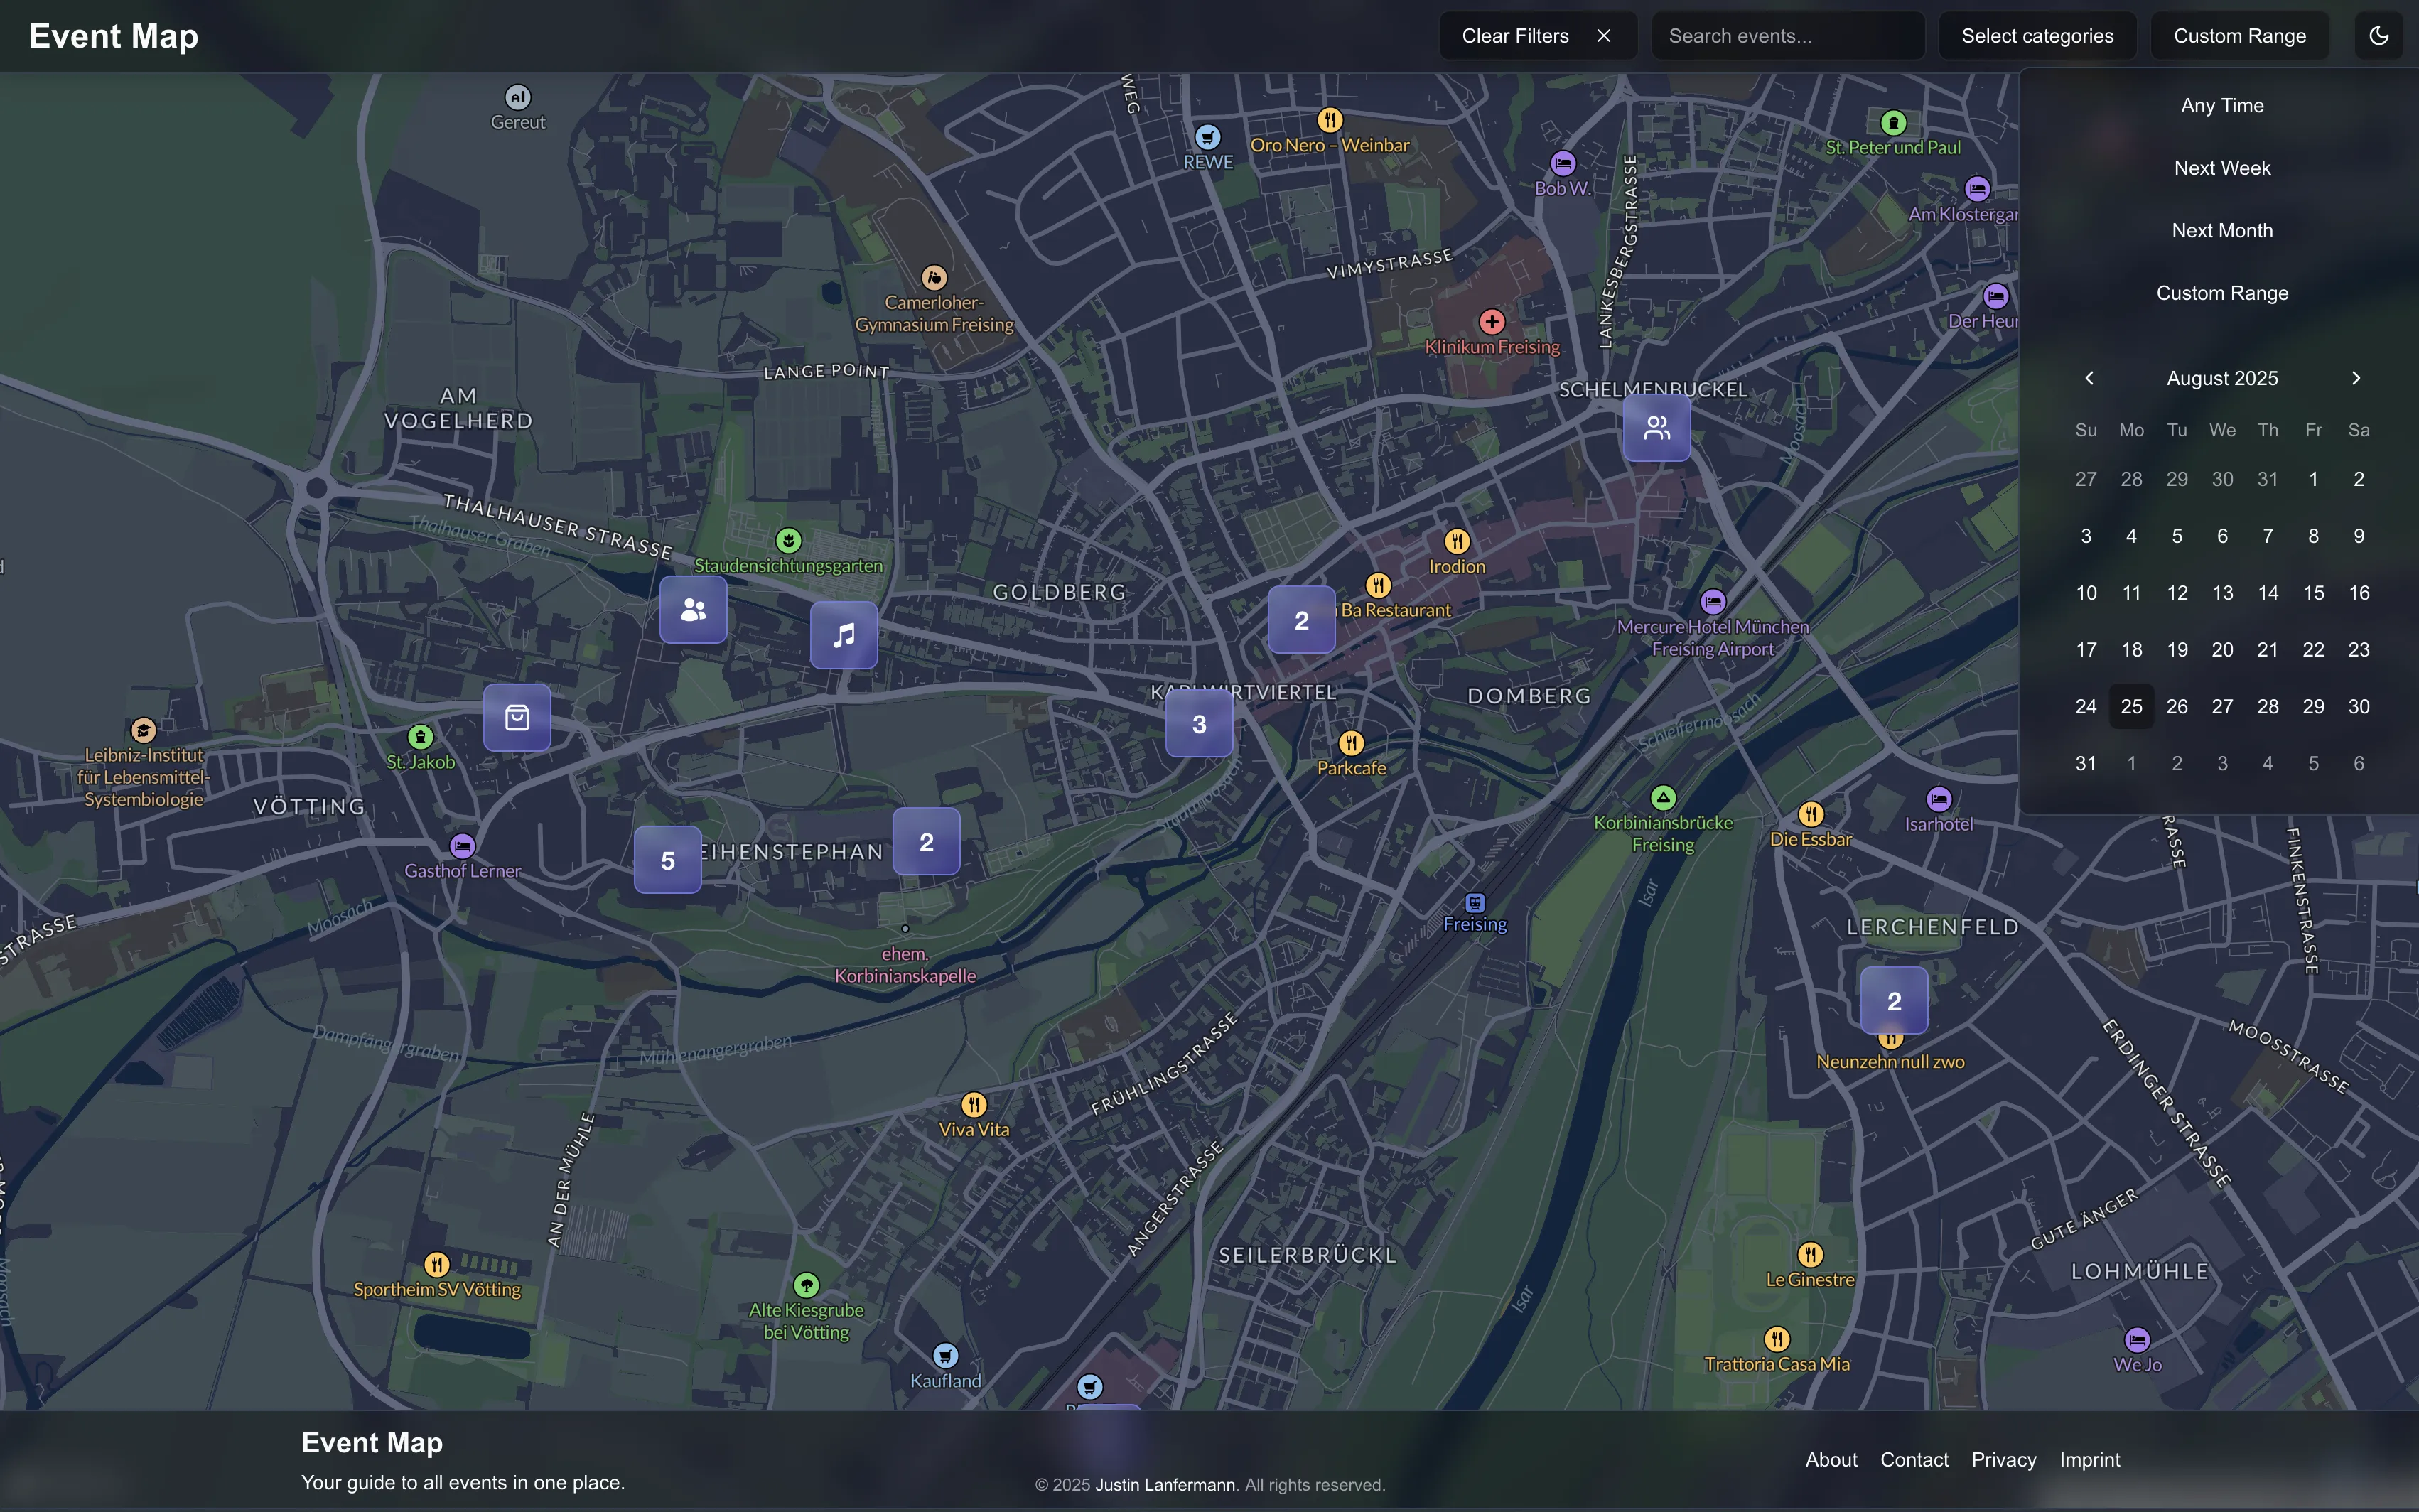Click the people marker near Schelmenbückel
Image resolution: width=2419 pixels, height=1512 pixels.
click(1656, 427)
